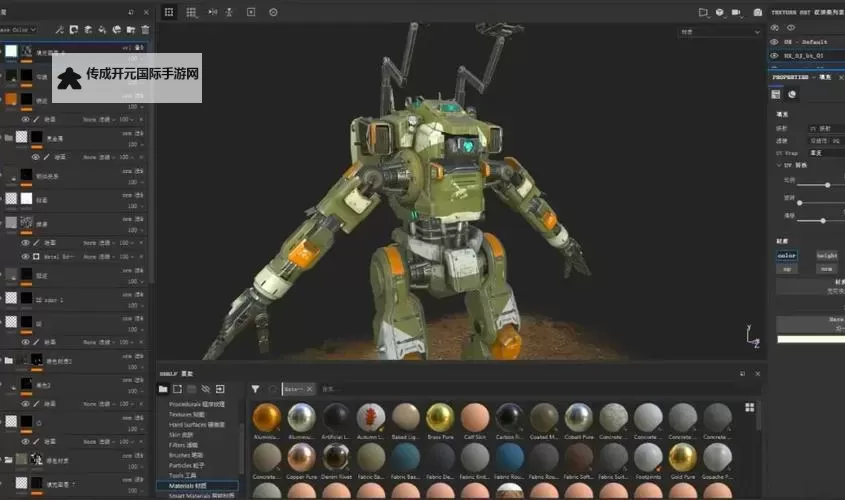Adjust the second UV transform slider in Properties

point(800,203)
